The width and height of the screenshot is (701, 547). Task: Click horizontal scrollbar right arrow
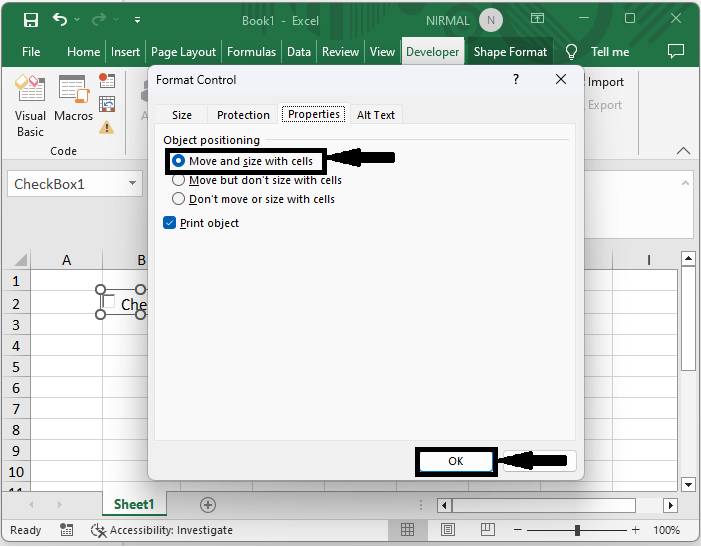(670, 506)
